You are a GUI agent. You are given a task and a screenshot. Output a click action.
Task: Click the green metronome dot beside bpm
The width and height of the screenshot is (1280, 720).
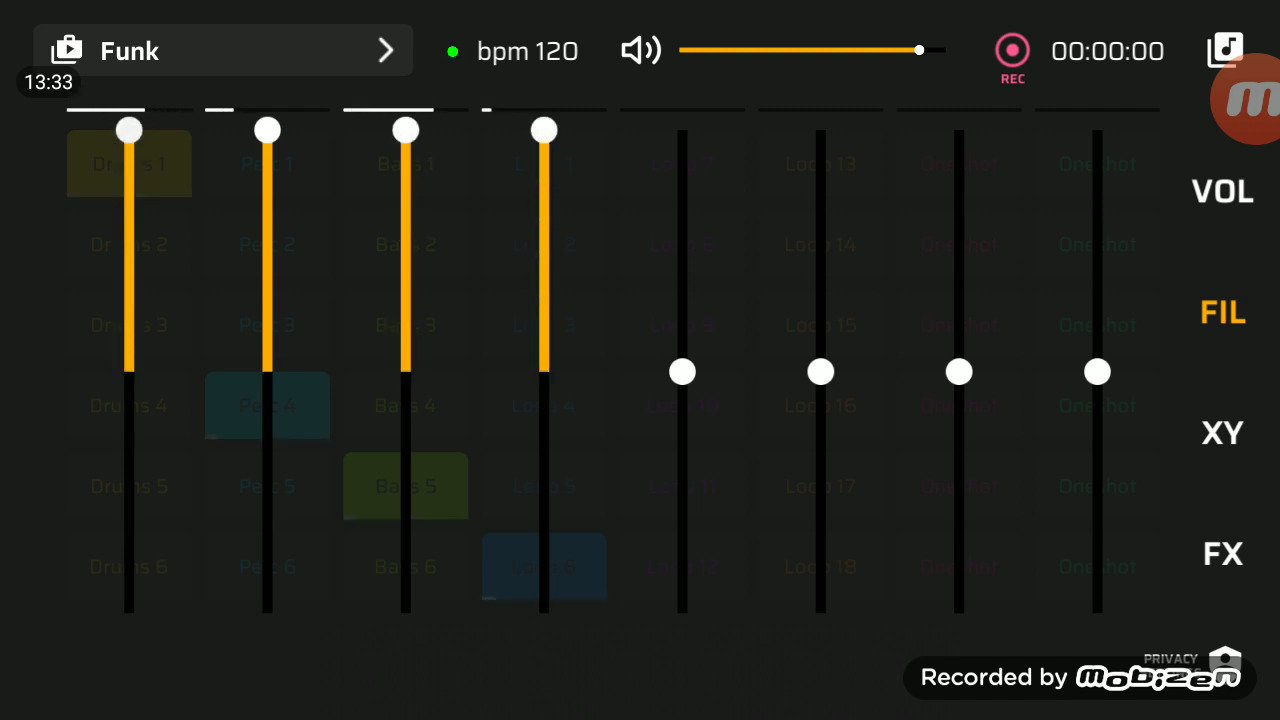(453, 51)
